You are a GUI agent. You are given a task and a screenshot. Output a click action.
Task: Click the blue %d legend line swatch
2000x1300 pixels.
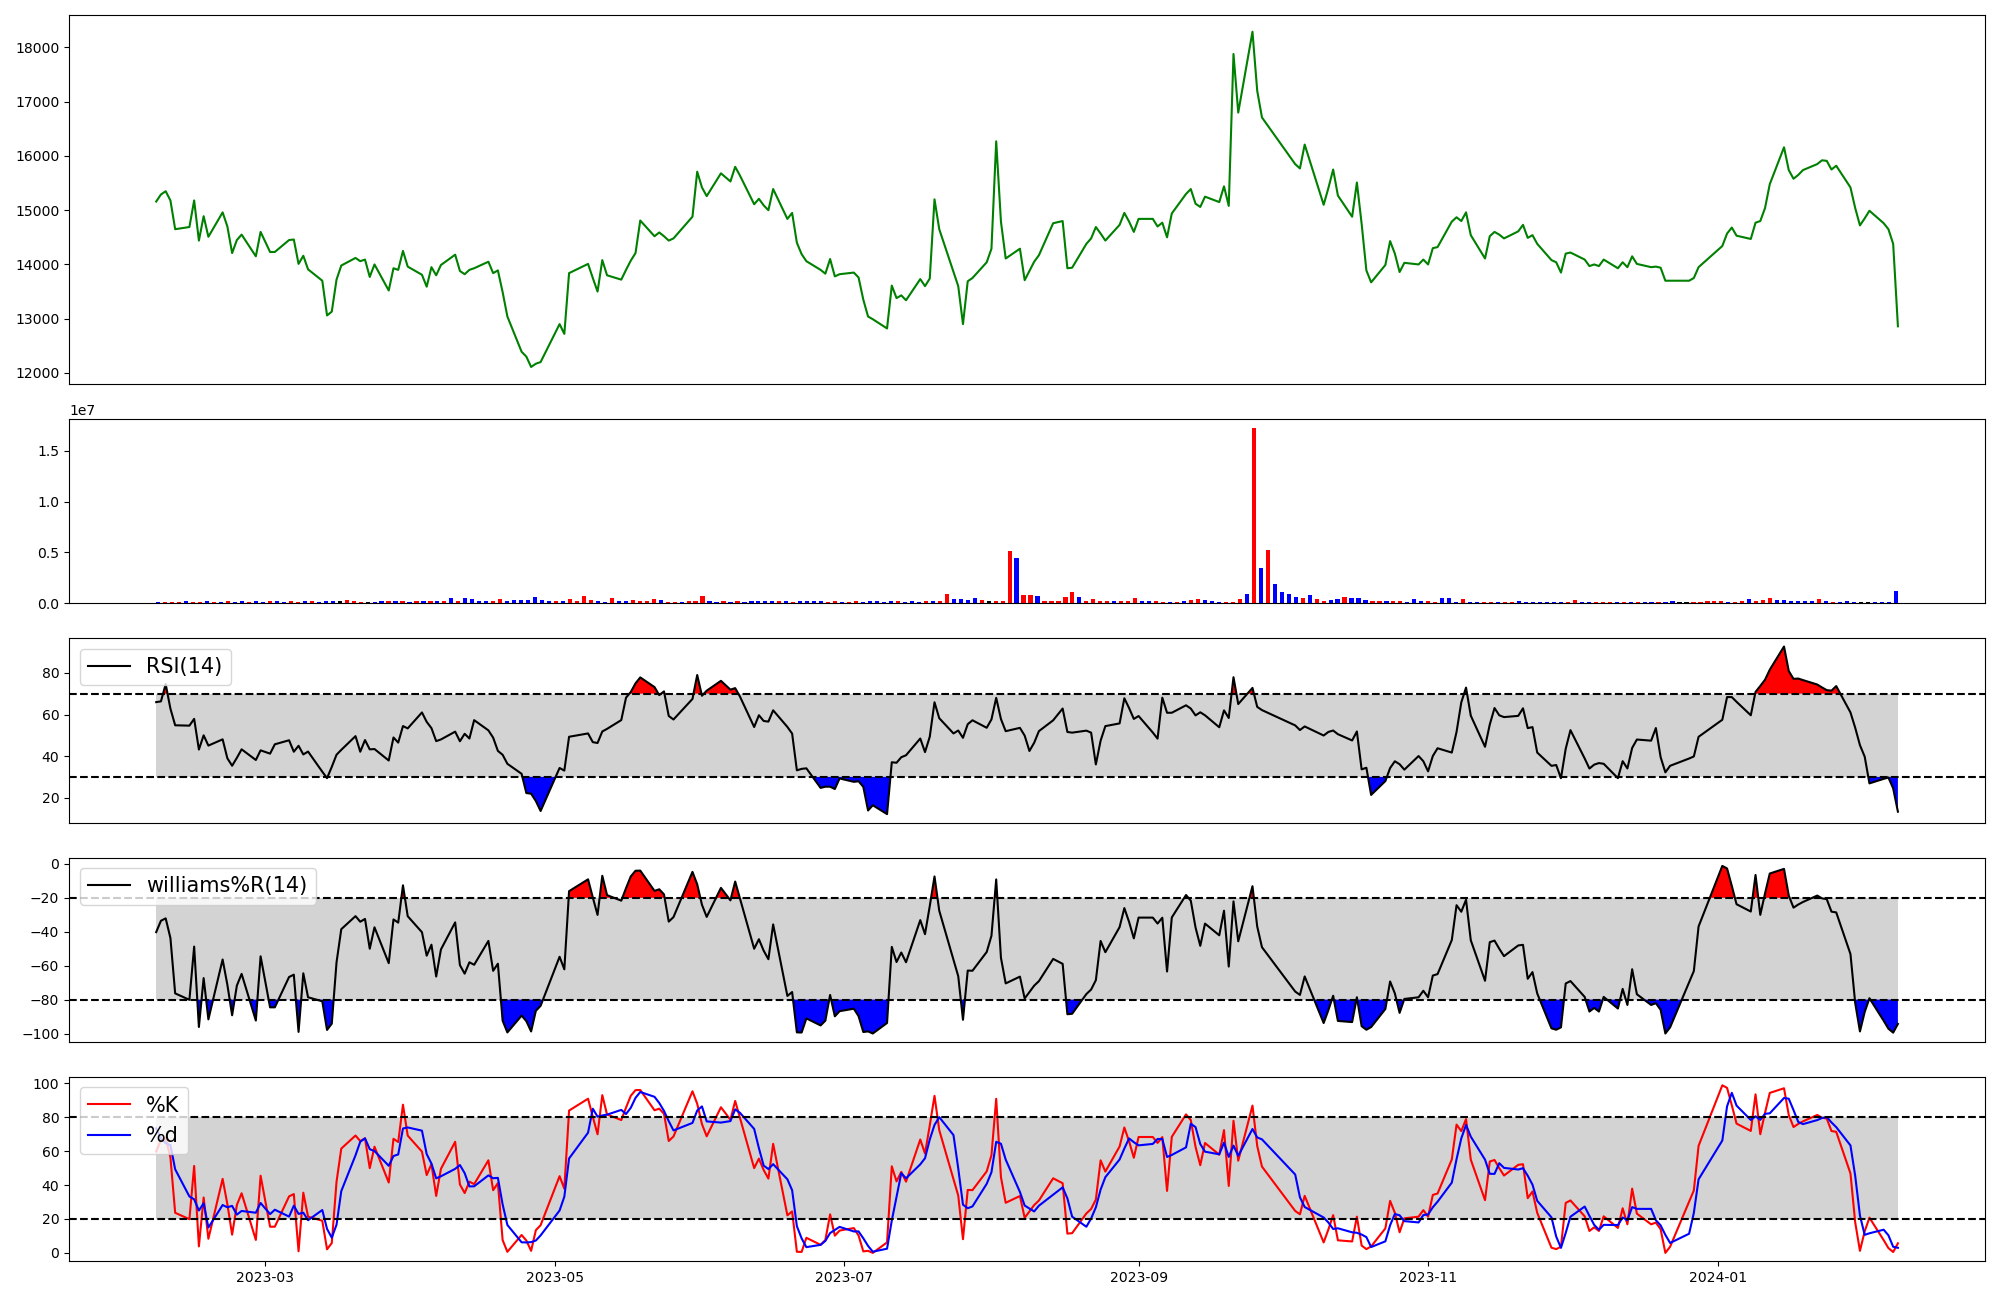(109, 1135)
